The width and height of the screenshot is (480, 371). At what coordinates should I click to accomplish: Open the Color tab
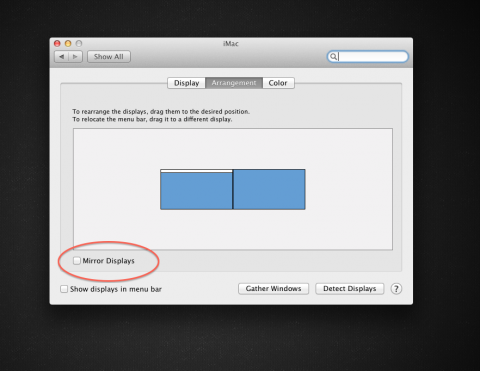click(278, 83)
